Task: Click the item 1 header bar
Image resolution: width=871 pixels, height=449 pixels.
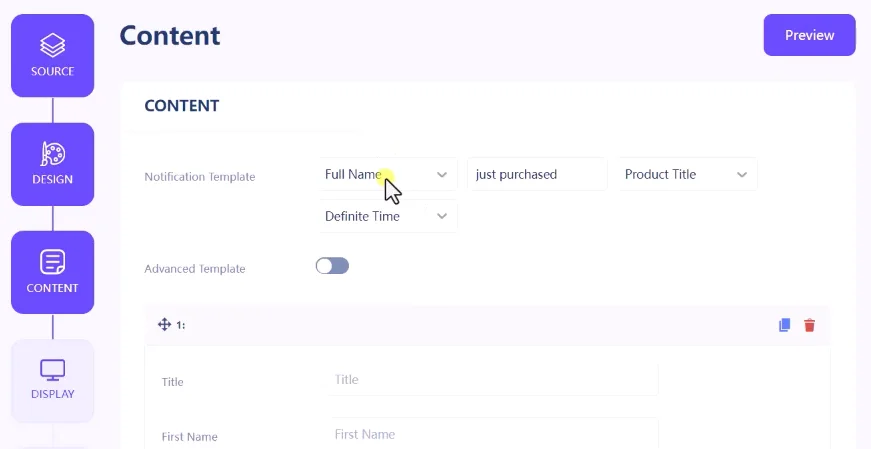Action: tap(487, 325)
